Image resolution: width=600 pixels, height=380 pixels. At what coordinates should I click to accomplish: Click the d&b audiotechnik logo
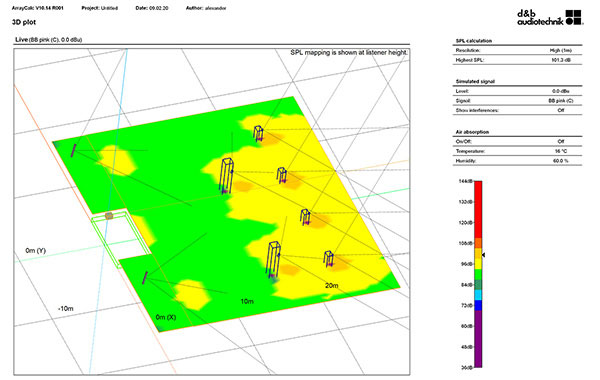pyautogui.click(x=550, y=18)
